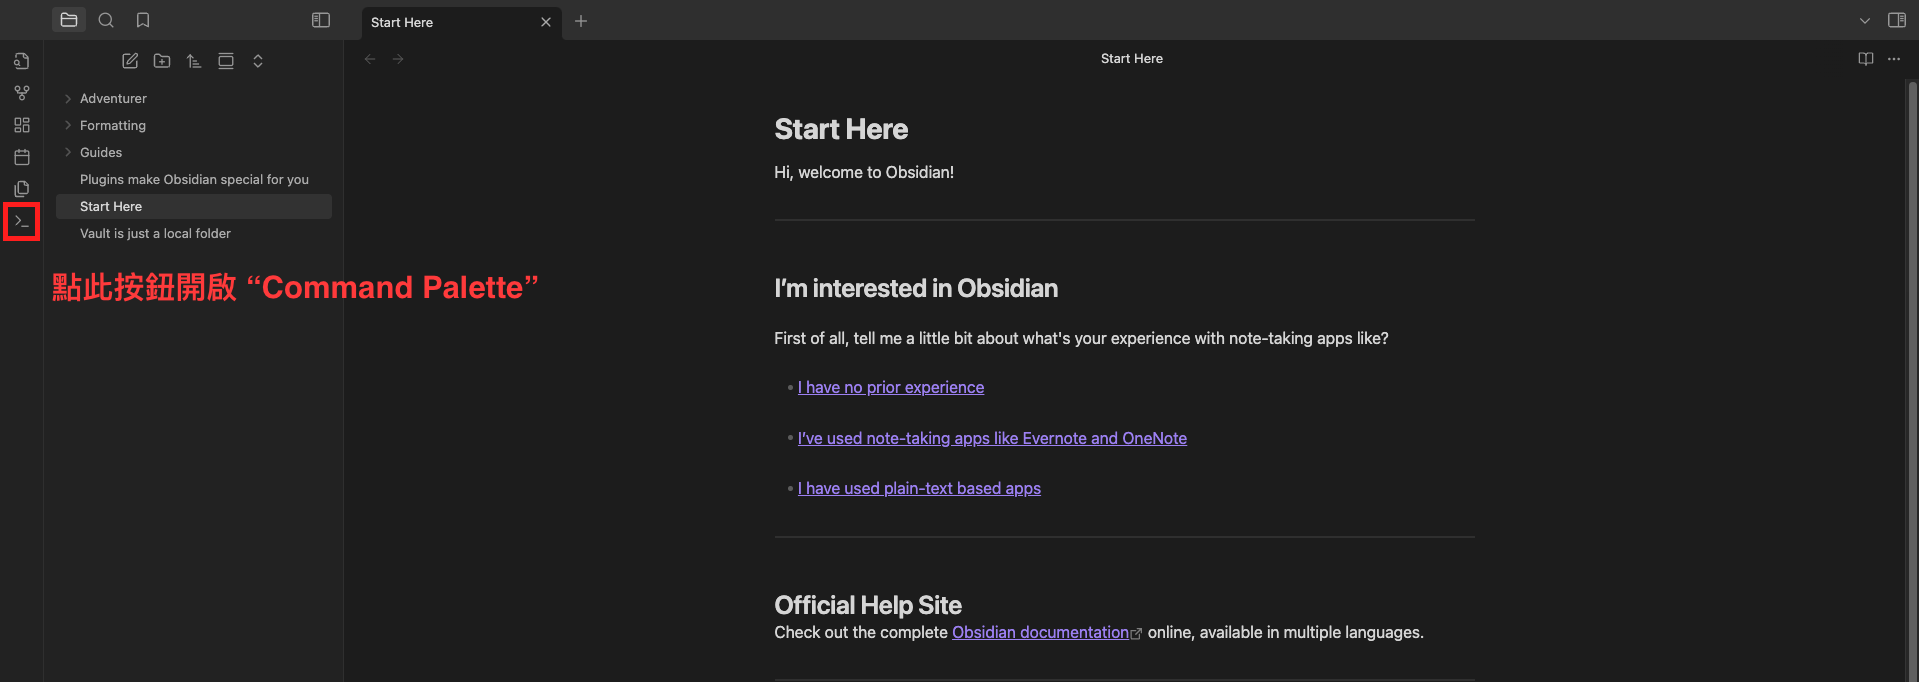Viewport: 1919px width, 682px height.
Task: Click the 'First of all, tell me' paragraph
Action: coord(1081,338)
